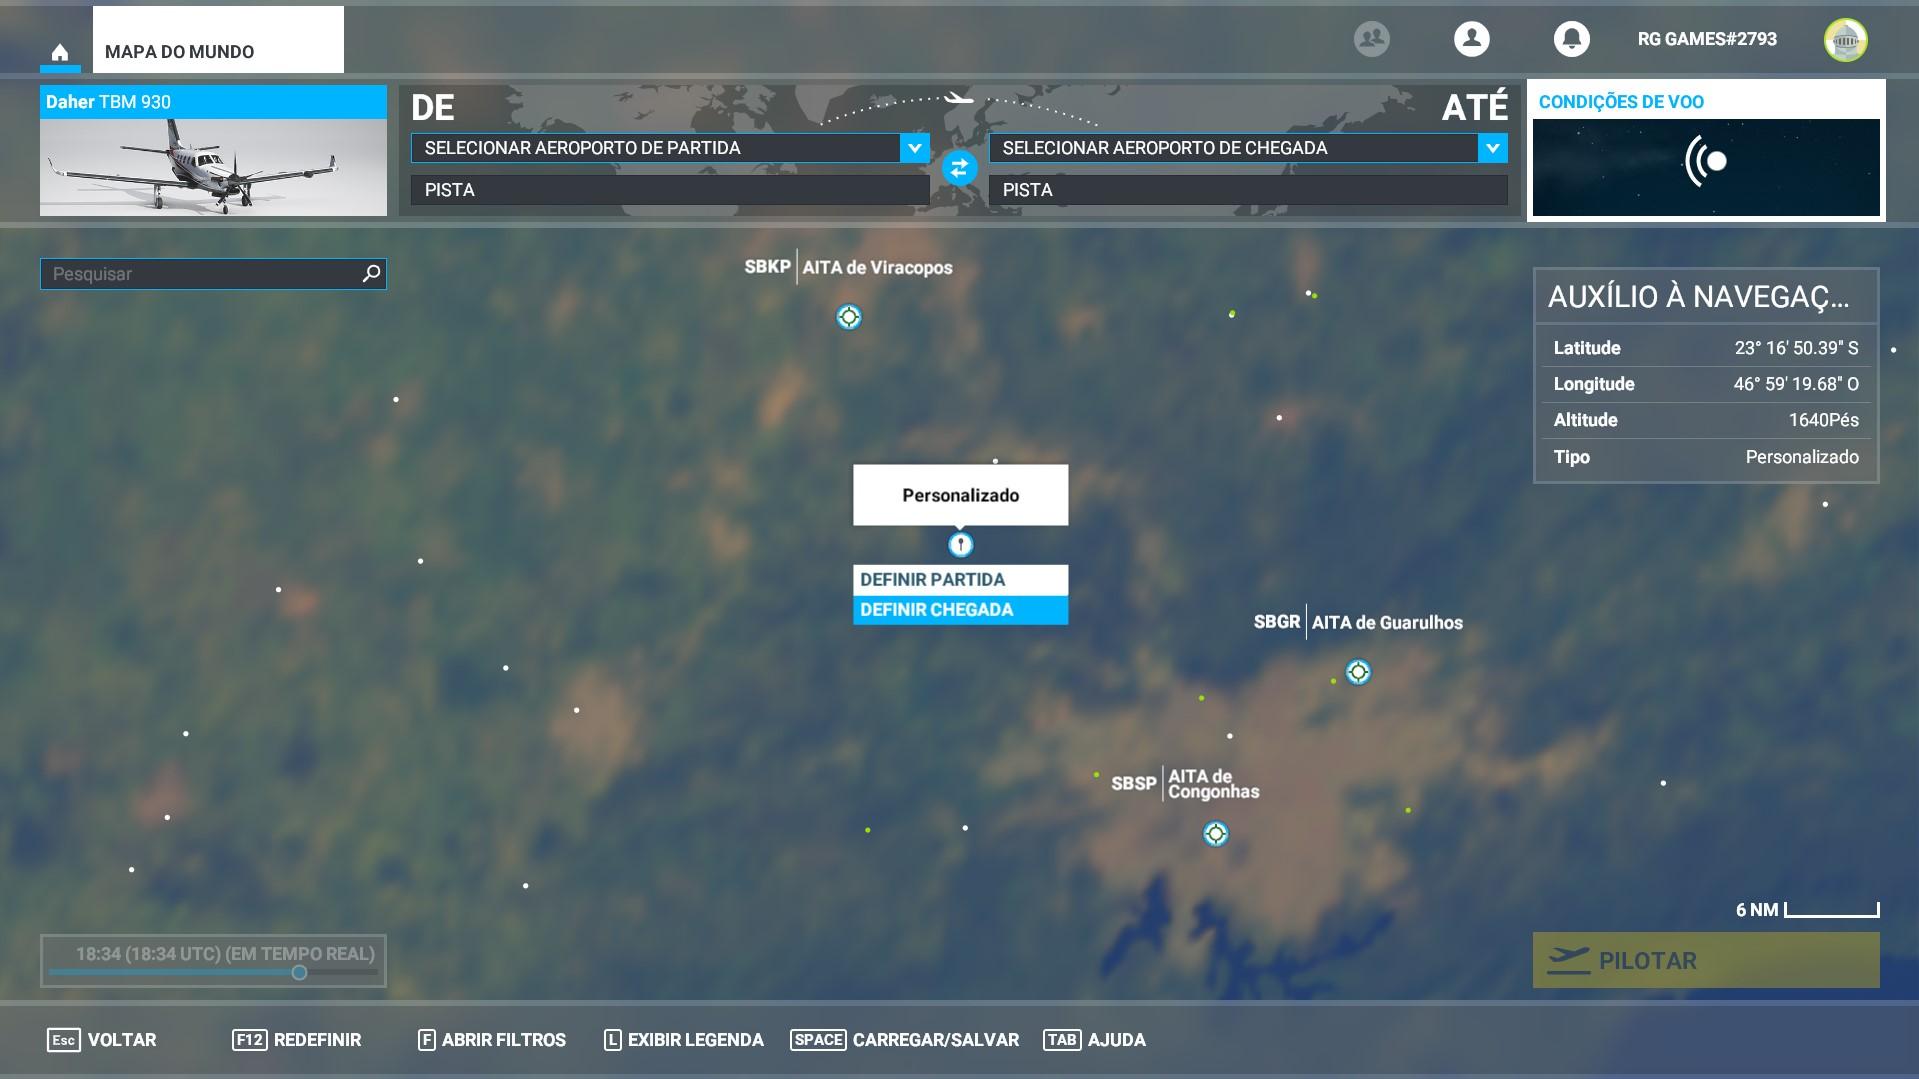Open the multiplayer friends icon
1919x1079 pixels.
(x=1371, y=39)
